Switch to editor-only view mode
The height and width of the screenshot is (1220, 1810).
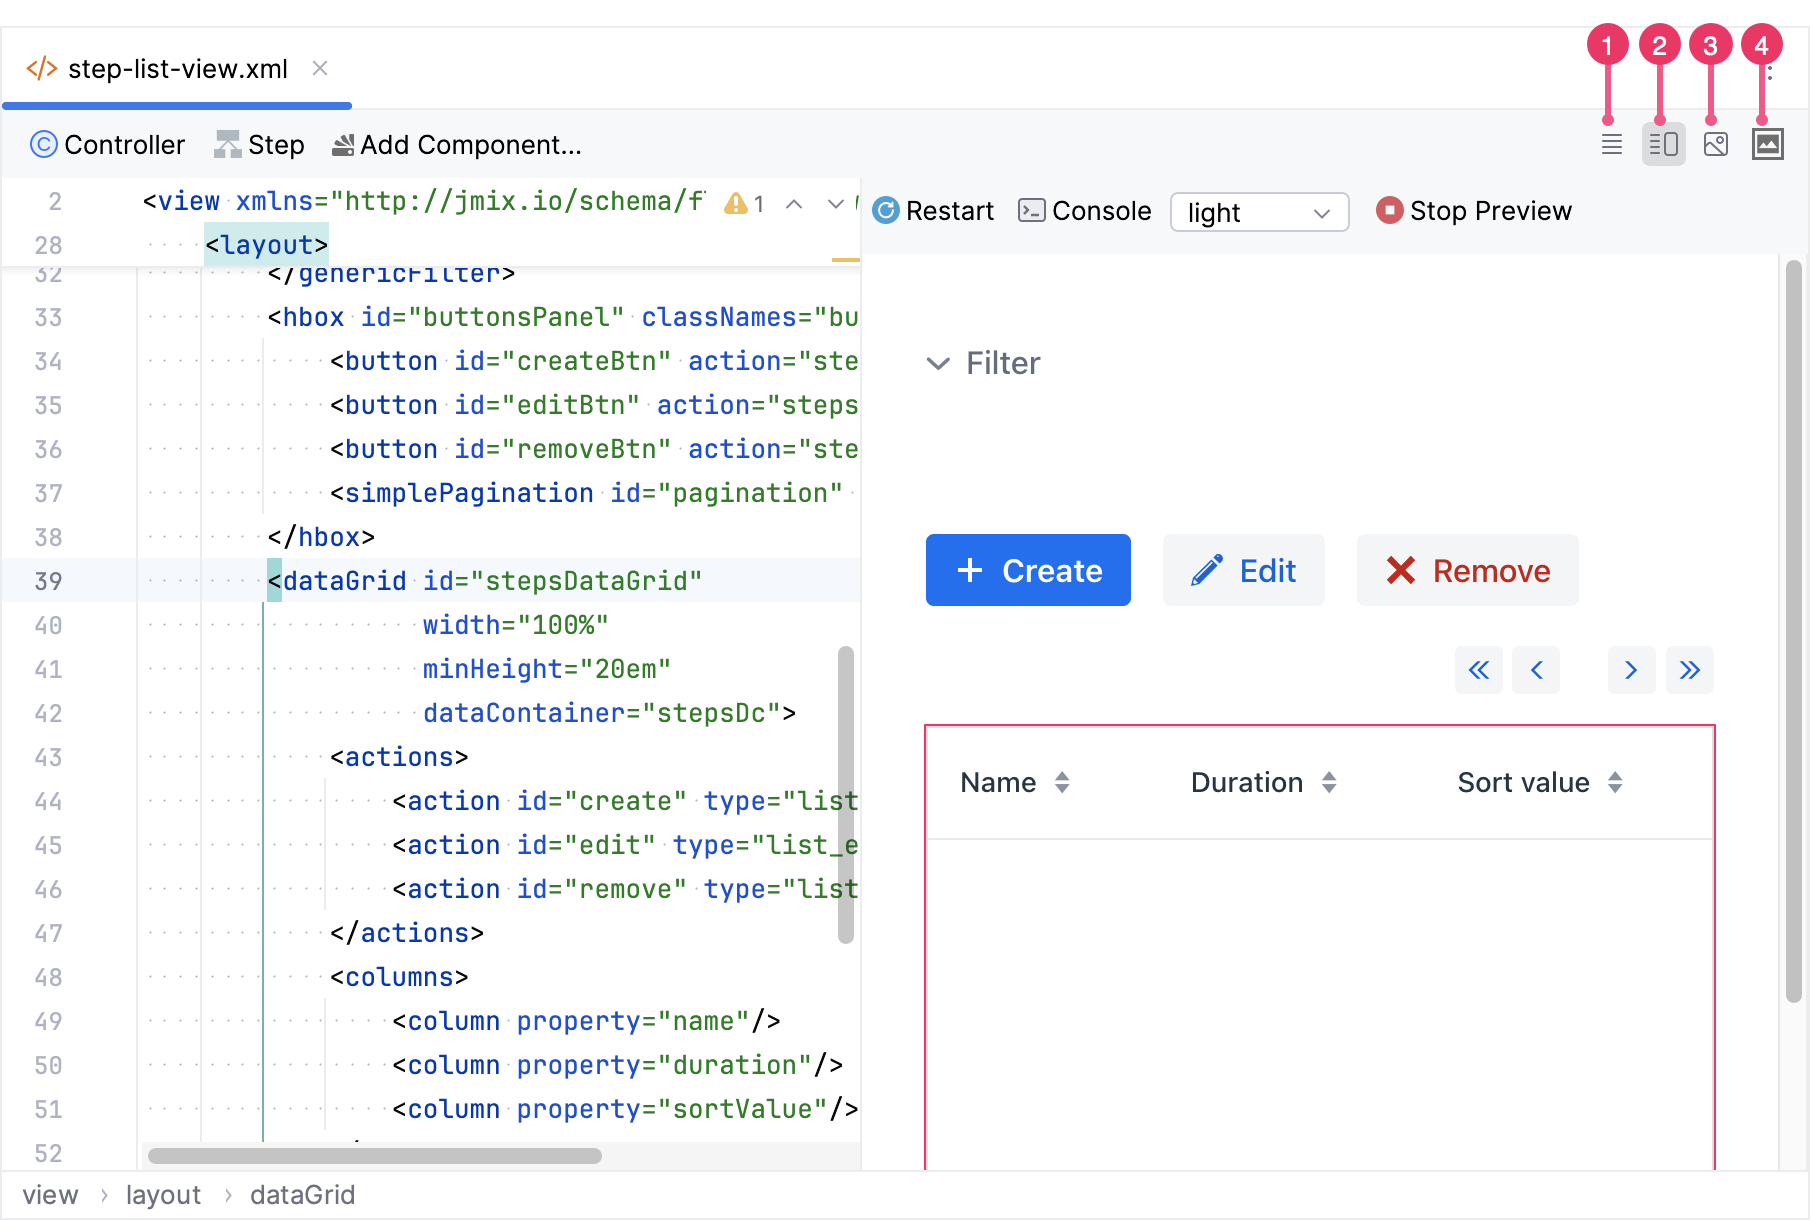(x=1611, y=144)
